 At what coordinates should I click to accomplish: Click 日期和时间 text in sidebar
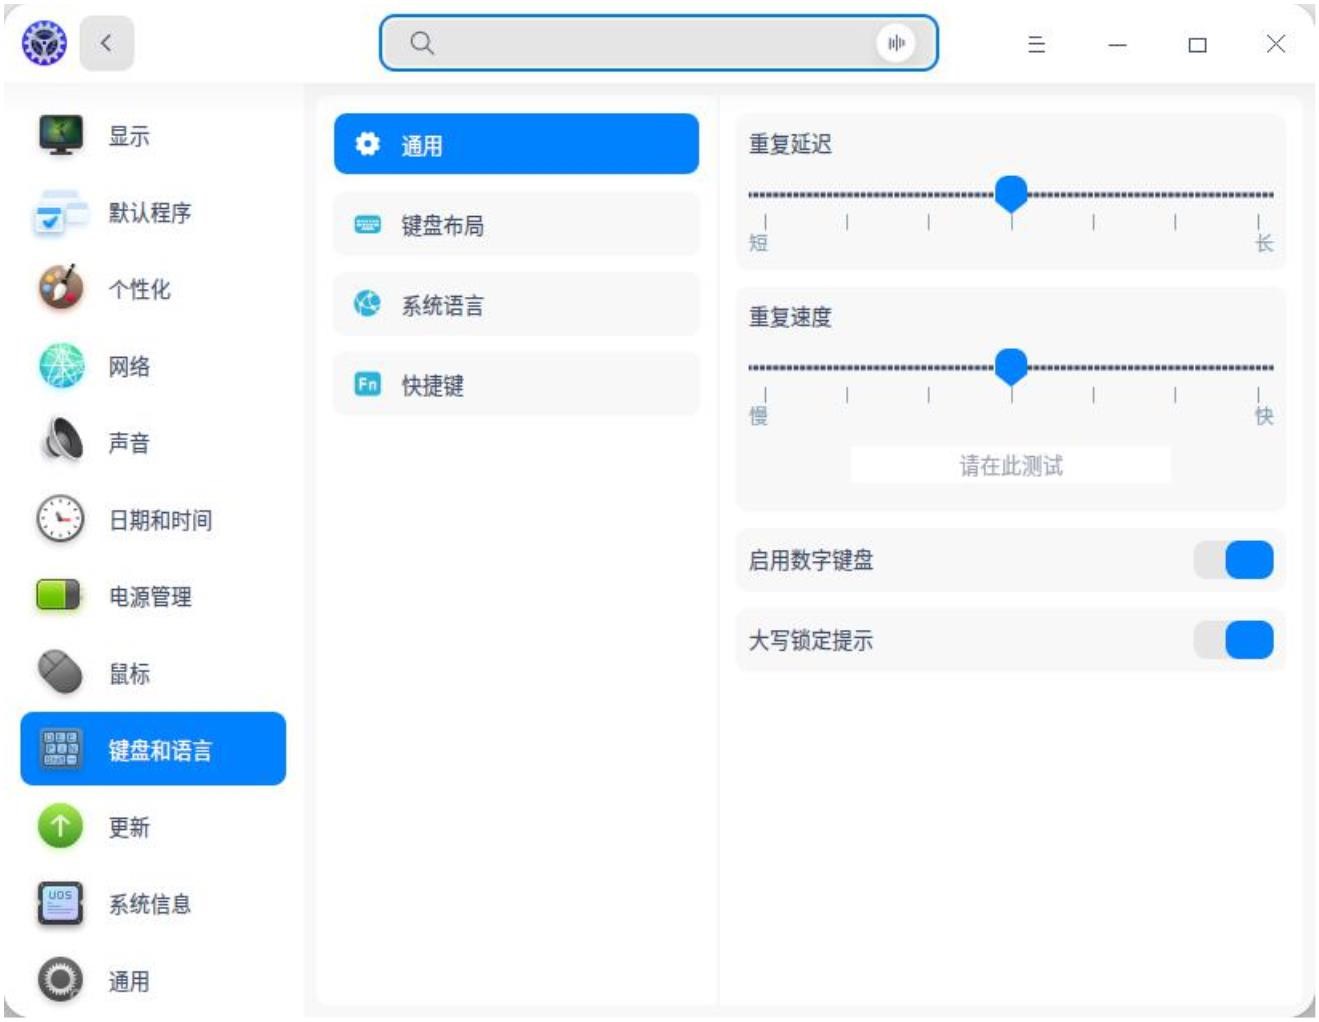160,520
